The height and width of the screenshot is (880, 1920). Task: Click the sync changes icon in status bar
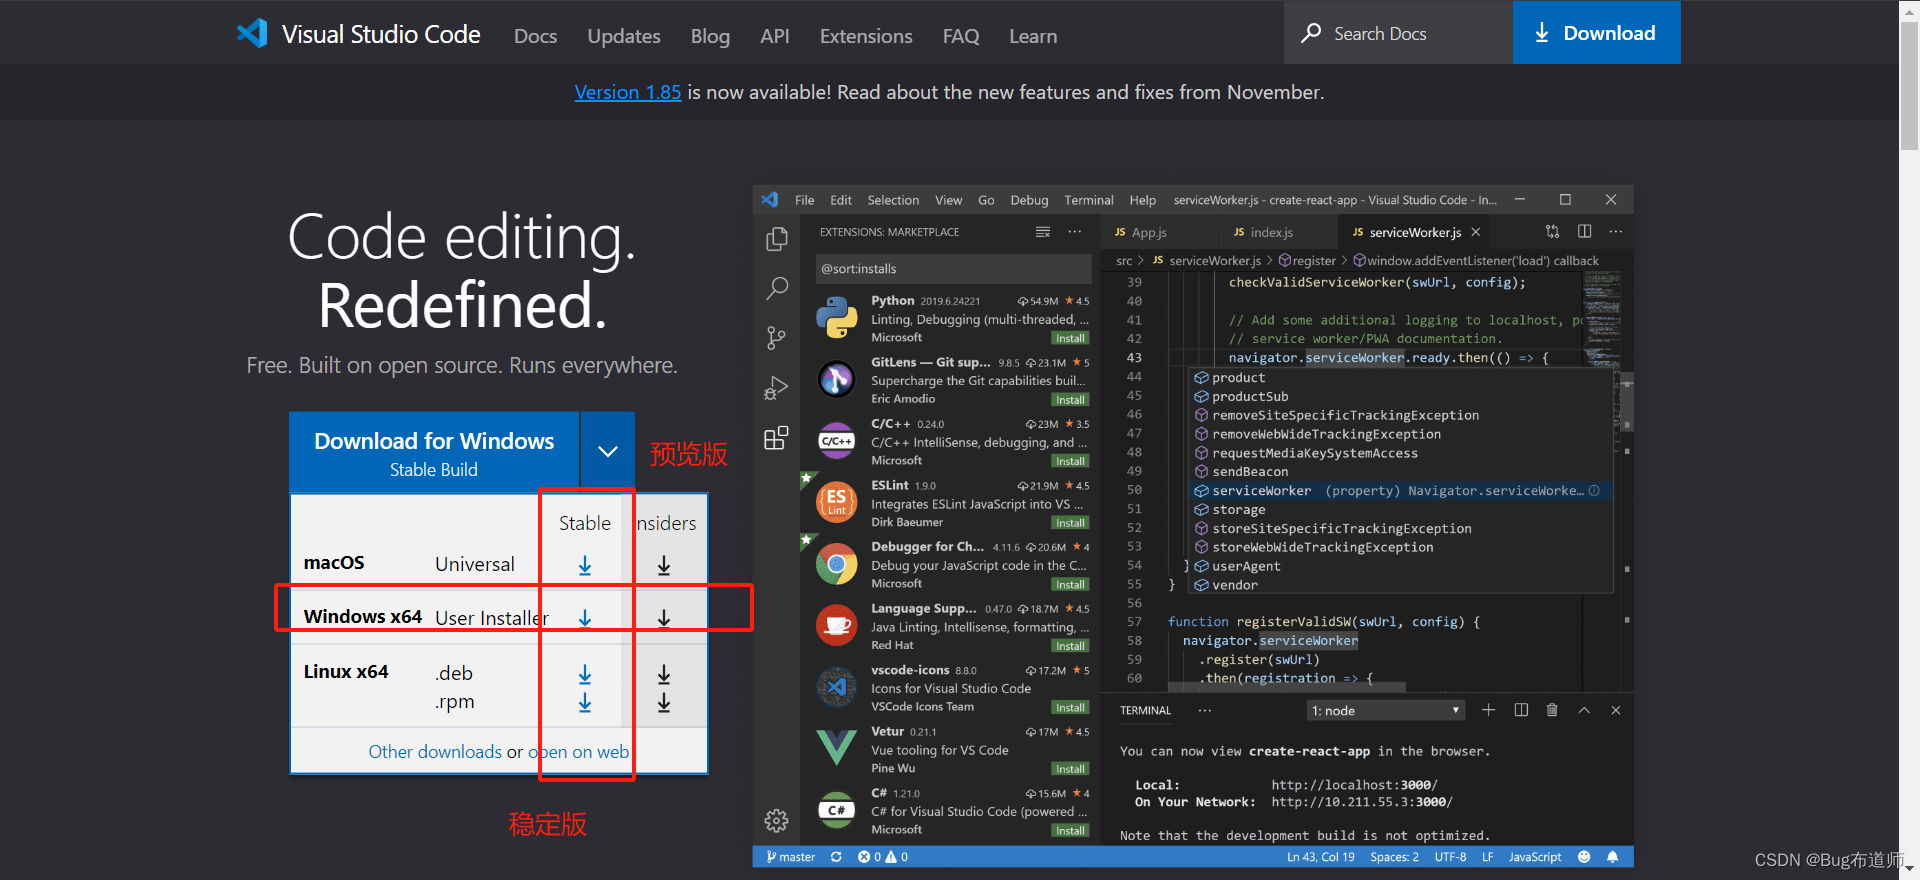tap(836, 857)
